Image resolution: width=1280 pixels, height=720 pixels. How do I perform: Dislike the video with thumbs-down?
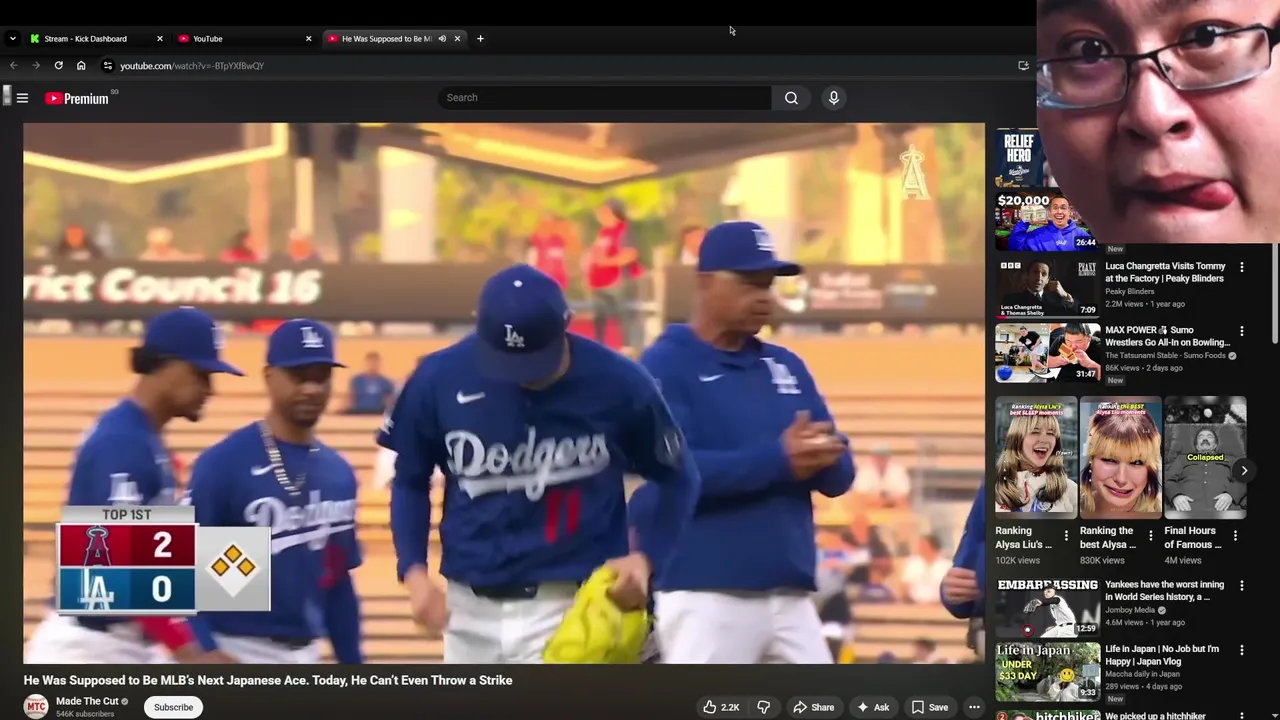[x=763, y=707]
